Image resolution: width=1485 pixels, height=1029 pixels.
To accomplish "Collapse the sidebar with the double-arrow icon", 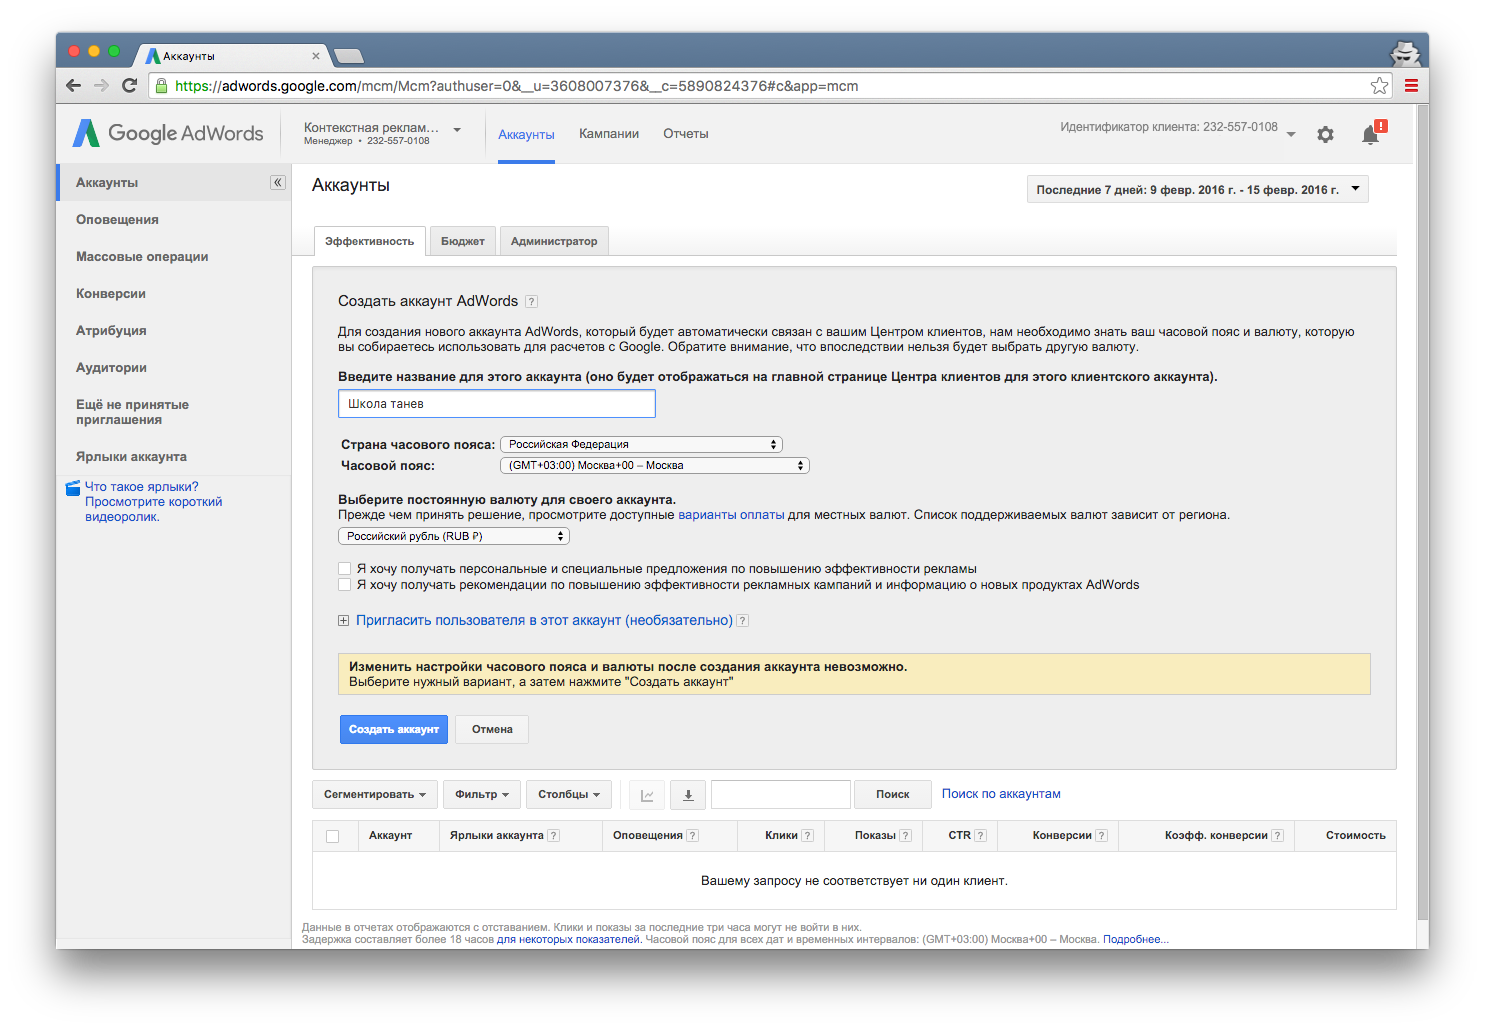I will tap(278, 183).
